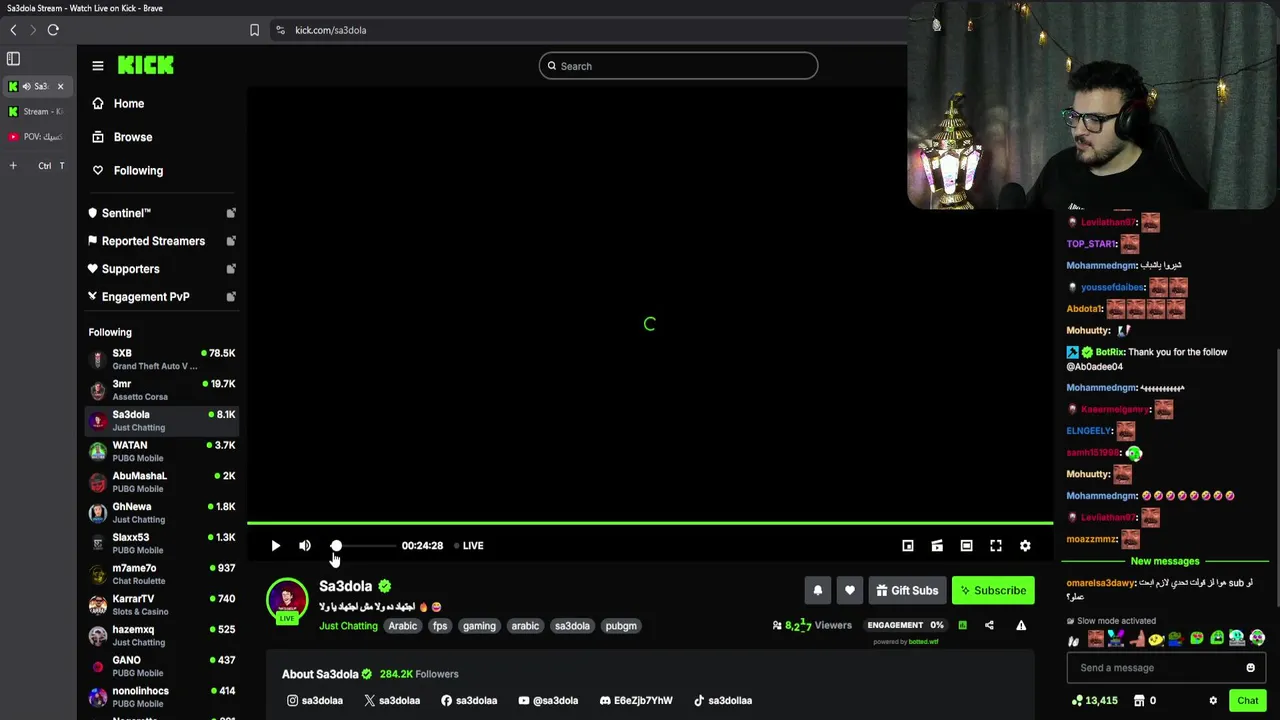Subscribe to Sa3dola

point(993,590)
